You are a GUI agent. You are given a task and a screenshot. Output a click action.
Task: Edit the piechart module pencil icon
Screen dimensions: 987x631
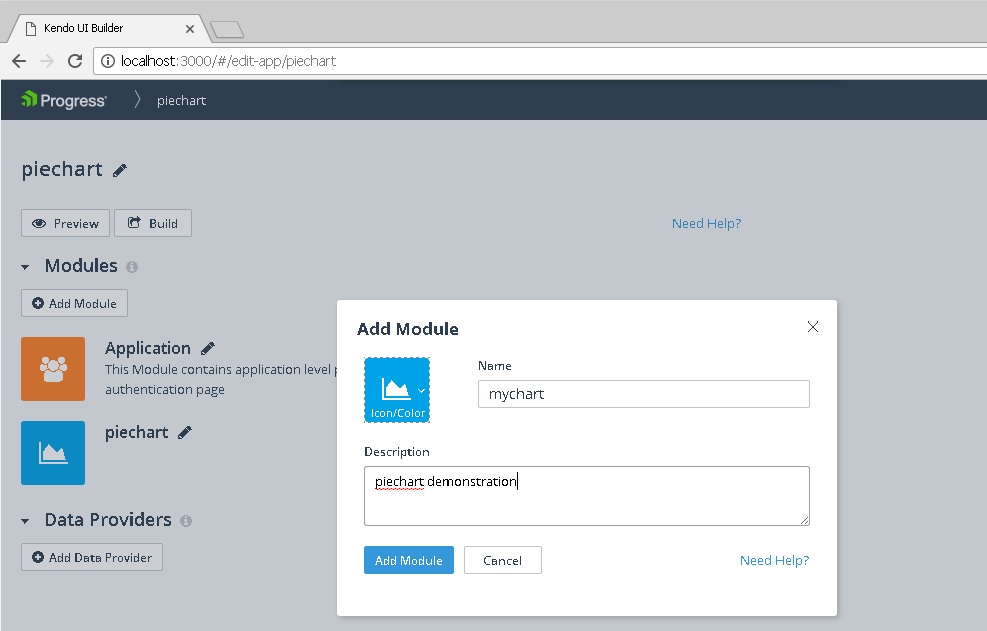click(x=184, y=433)
